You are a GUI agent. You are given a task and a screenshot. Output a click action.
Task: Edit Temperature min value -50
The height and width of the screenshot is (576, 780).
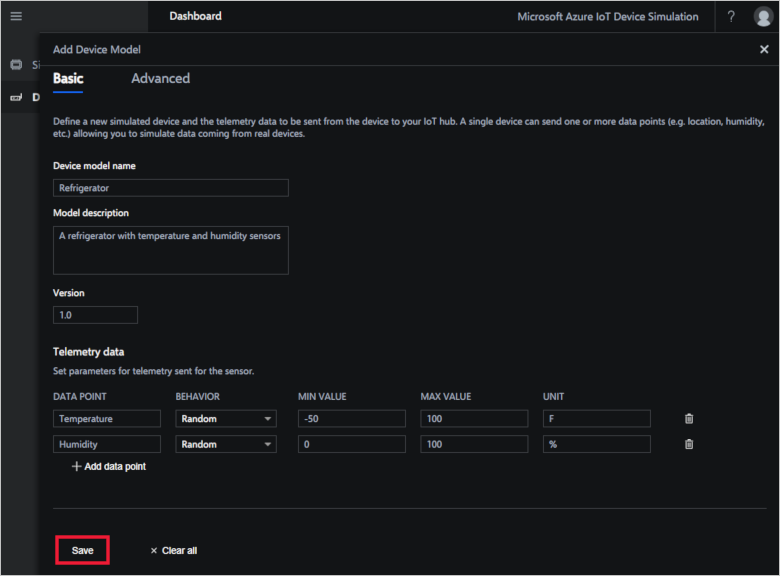click(x=352, y=419)
